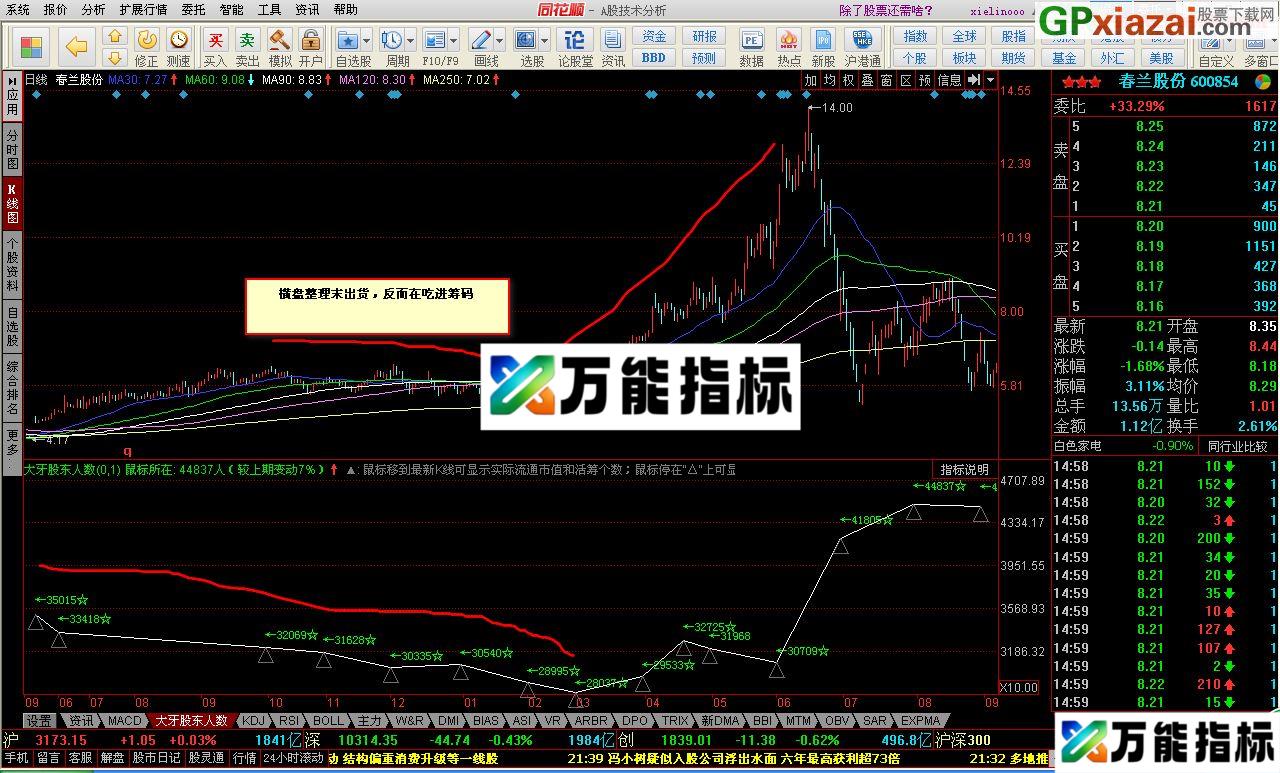Screen dimensions: 1280x773
Task: Toggle moving averages with the 均 button
Action: click(x=829, y=80)
